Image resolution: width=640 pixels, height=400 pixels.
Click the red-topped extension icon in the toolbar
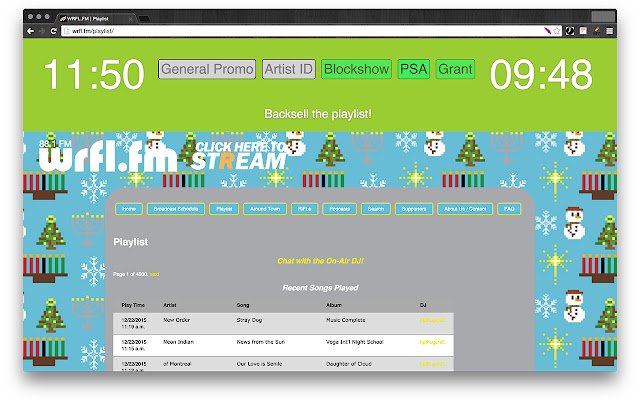click(584, 31)
